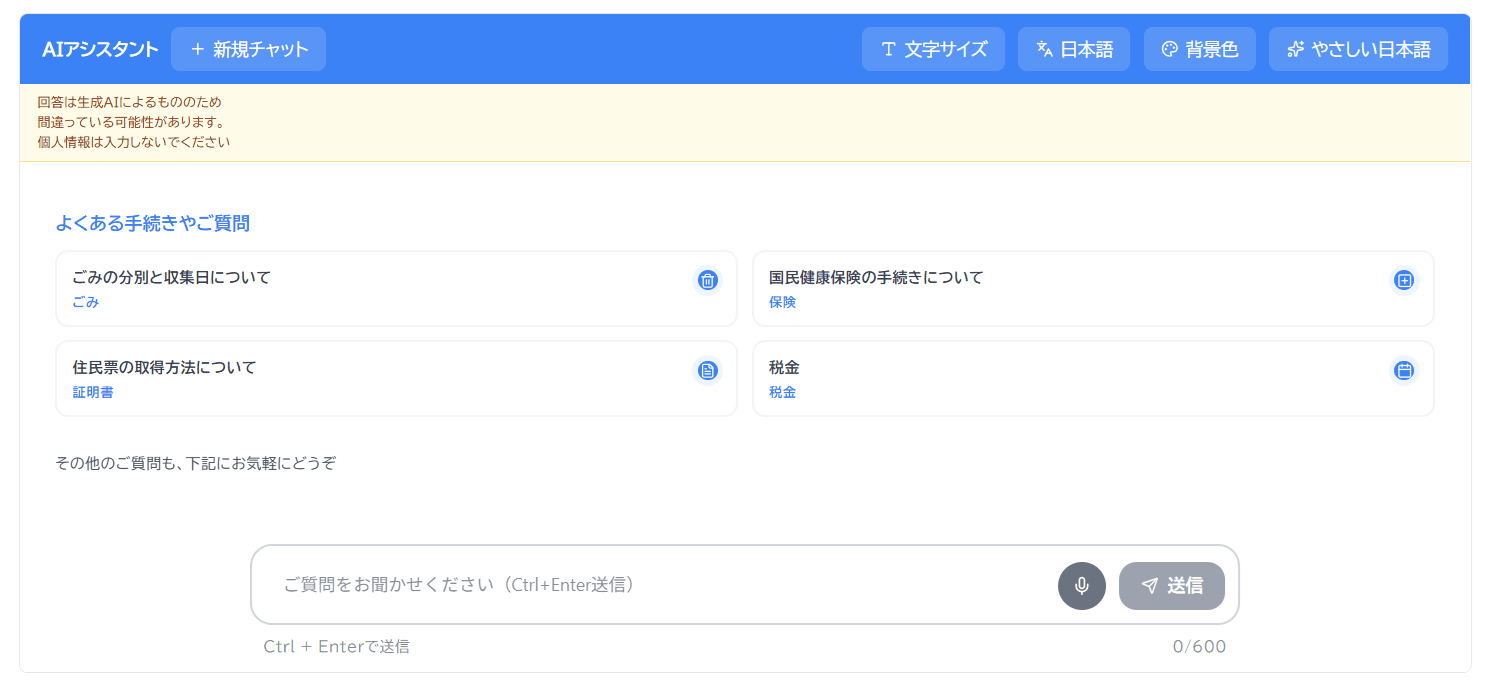The image size is (1488, 686).
Task: Click the medical icon on 国民健康保険 card
Action: [x=1404, y=280]
